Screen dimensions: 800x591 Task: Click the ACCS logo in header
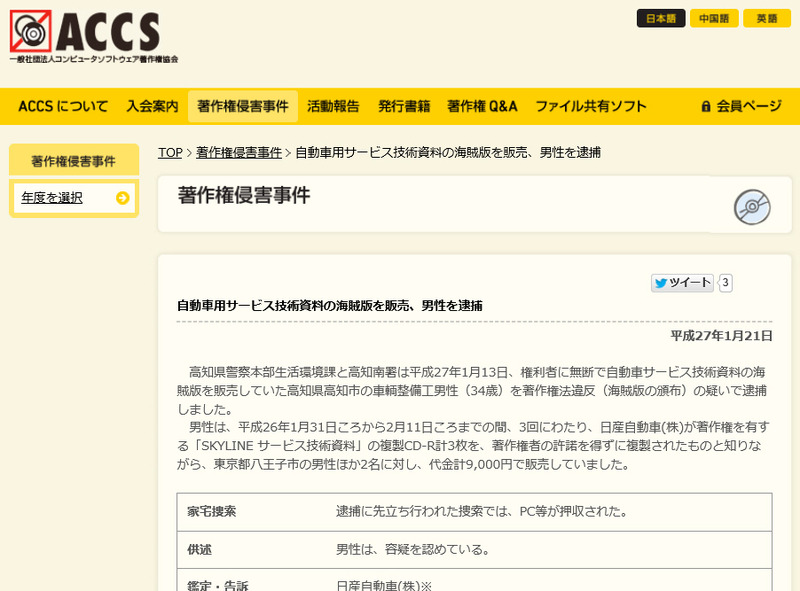click(94, 37)
